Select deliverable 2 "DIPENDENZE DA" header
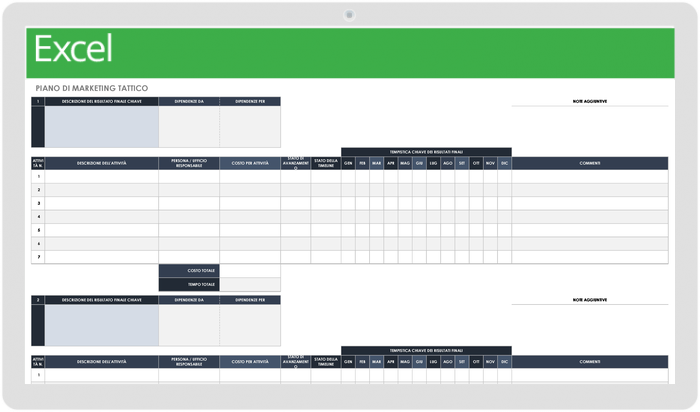The width and height of the screenshot is (700, 412). tap(189, 300)
